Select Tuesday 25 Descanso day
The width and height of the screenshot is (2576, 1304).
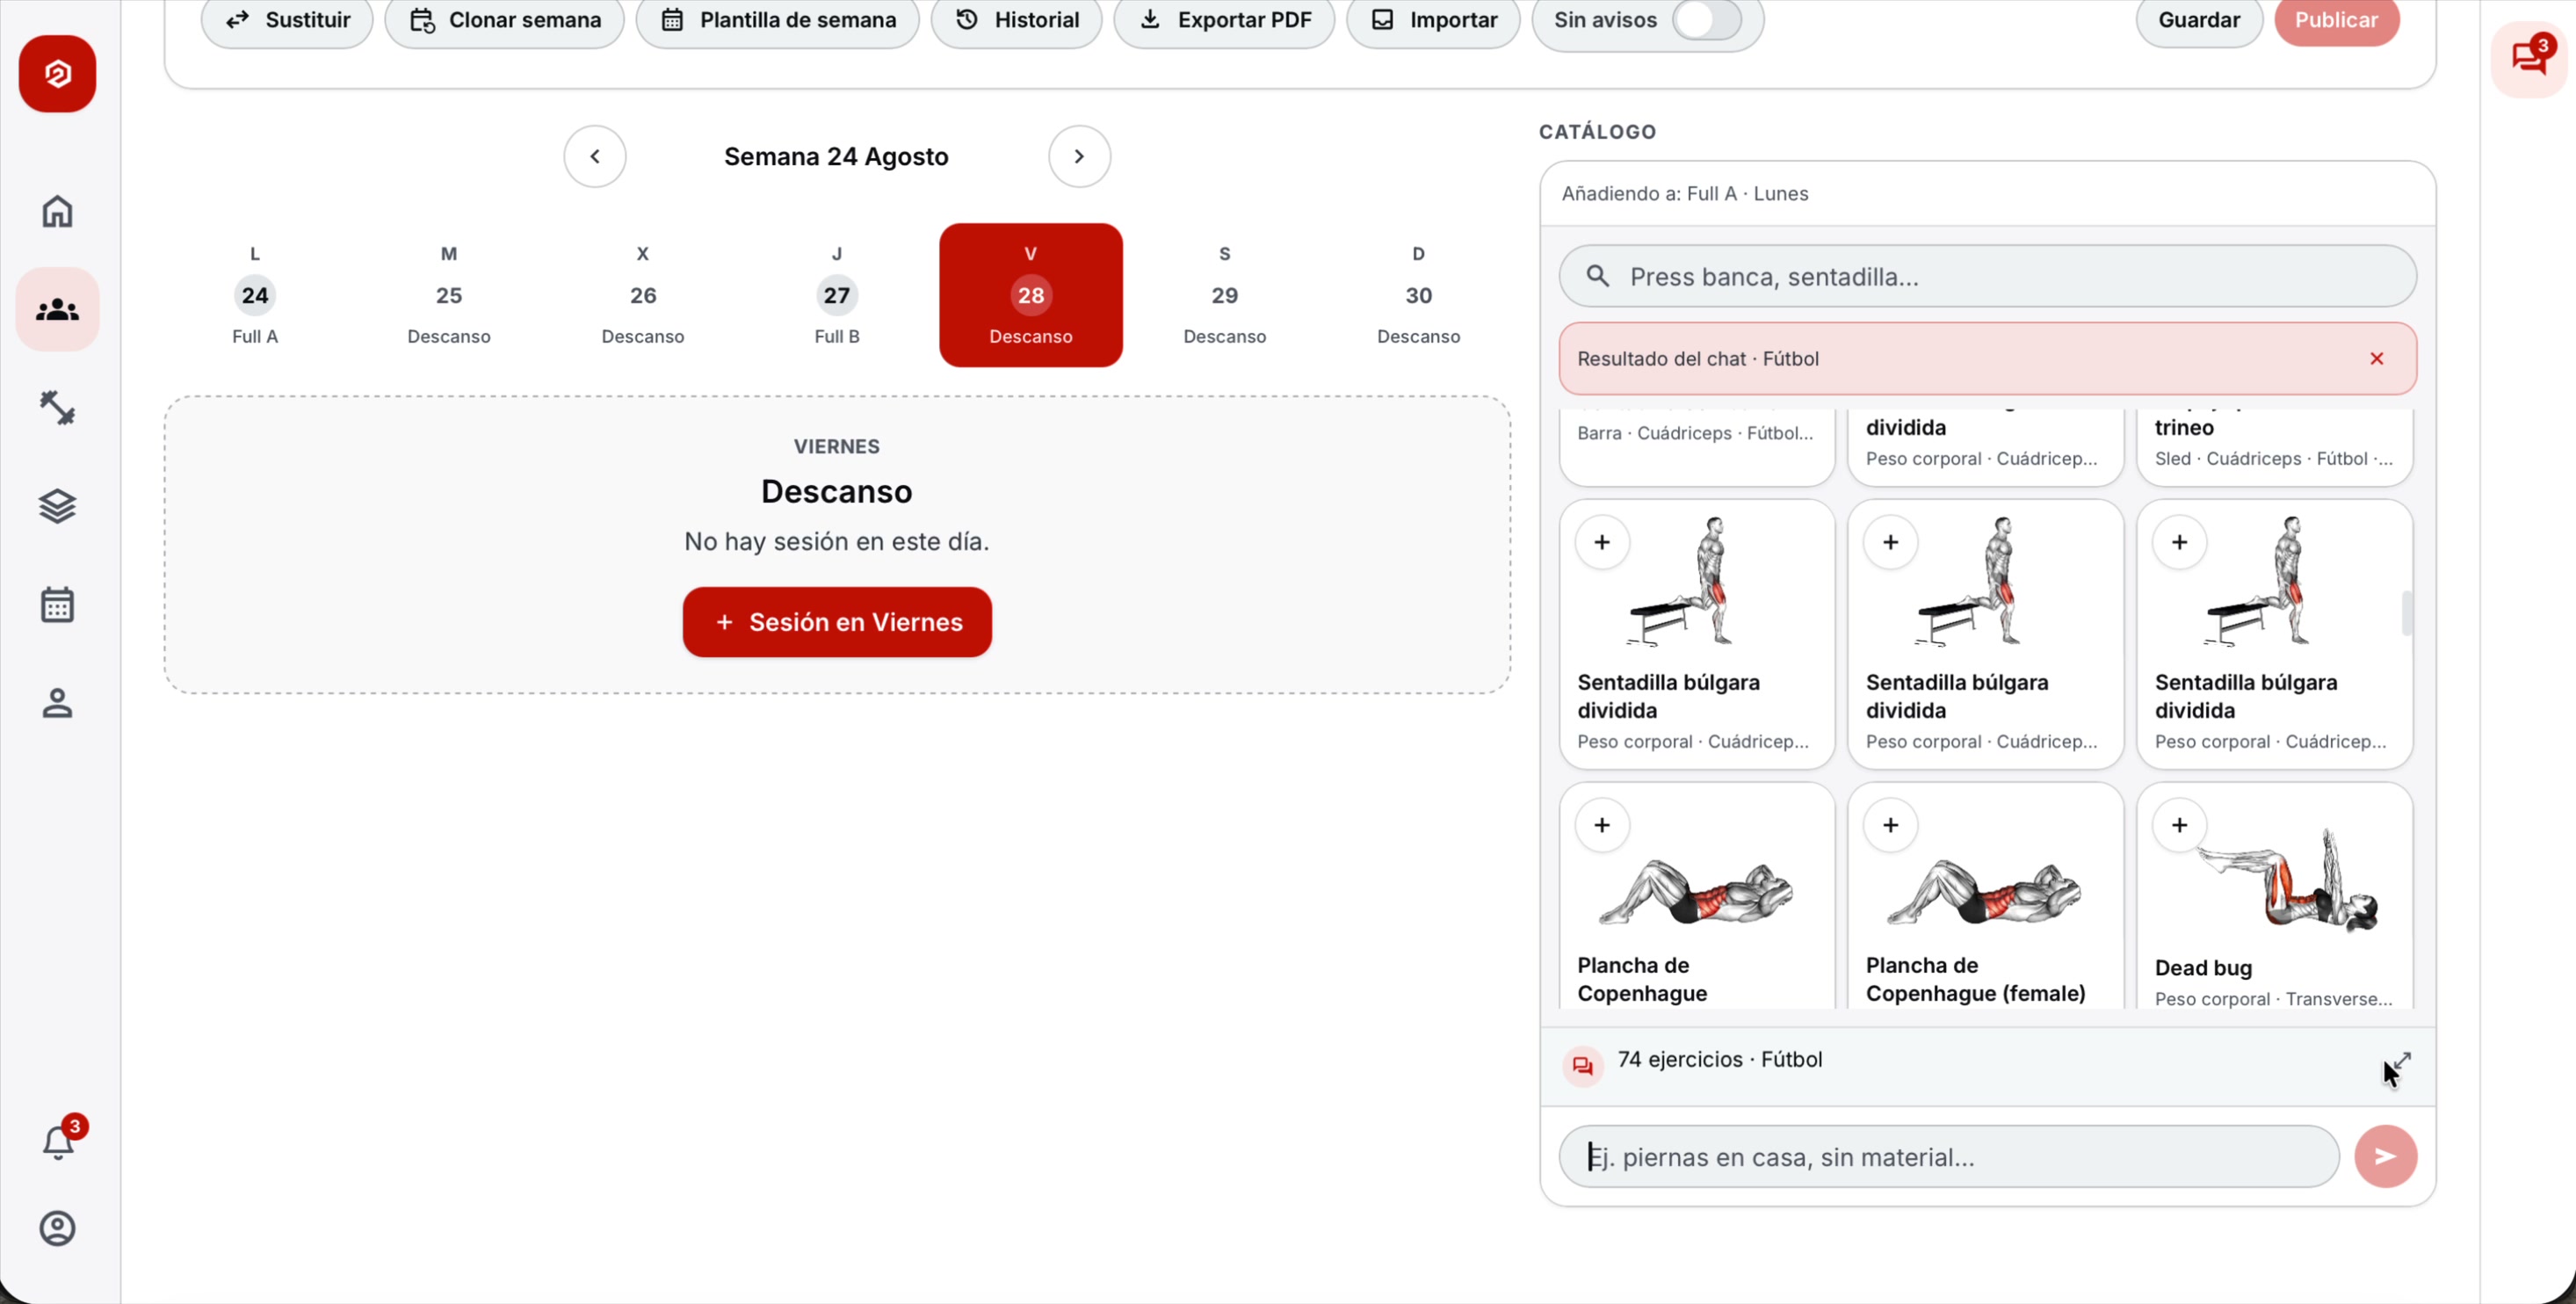449,295
